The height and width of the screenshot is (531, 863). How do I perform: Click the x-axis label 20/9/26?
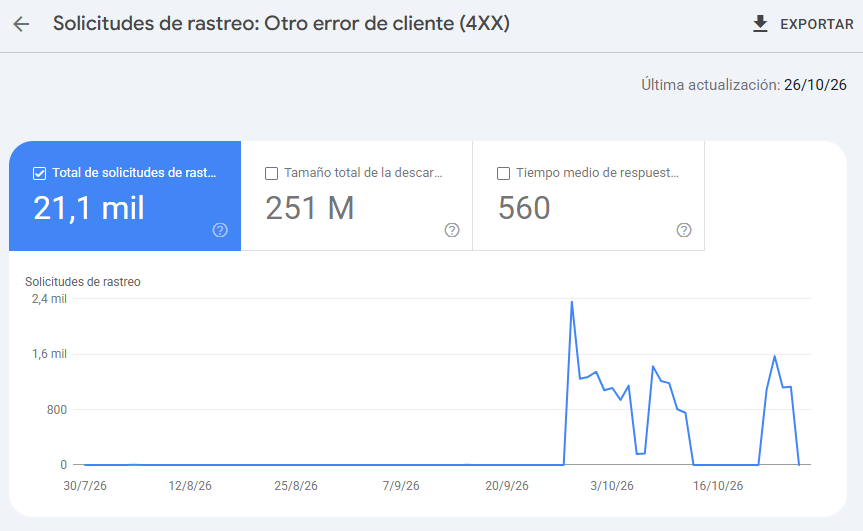tap(506, 486)
